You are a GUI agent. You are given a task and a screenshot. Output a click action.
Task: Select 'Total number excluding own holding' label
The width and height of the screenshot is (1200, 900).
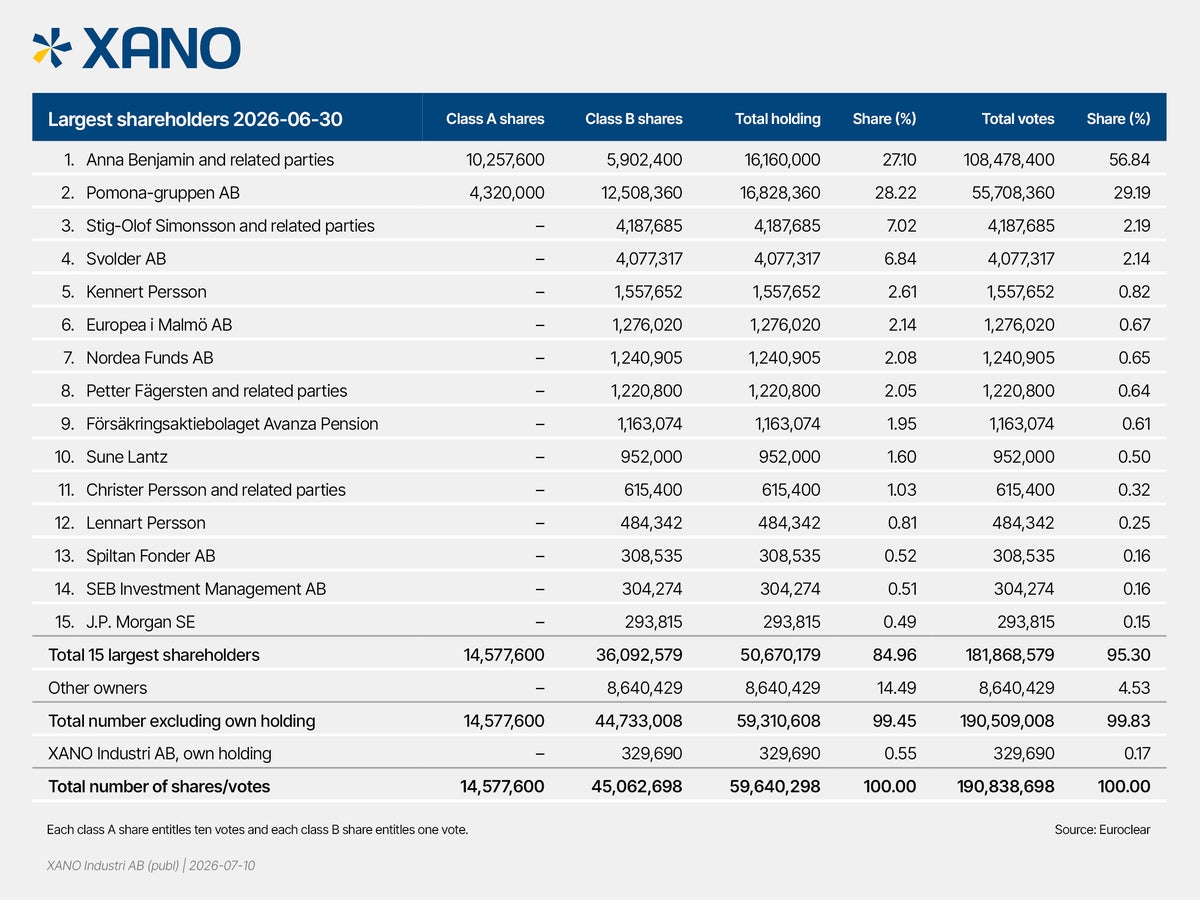point(182,721)
